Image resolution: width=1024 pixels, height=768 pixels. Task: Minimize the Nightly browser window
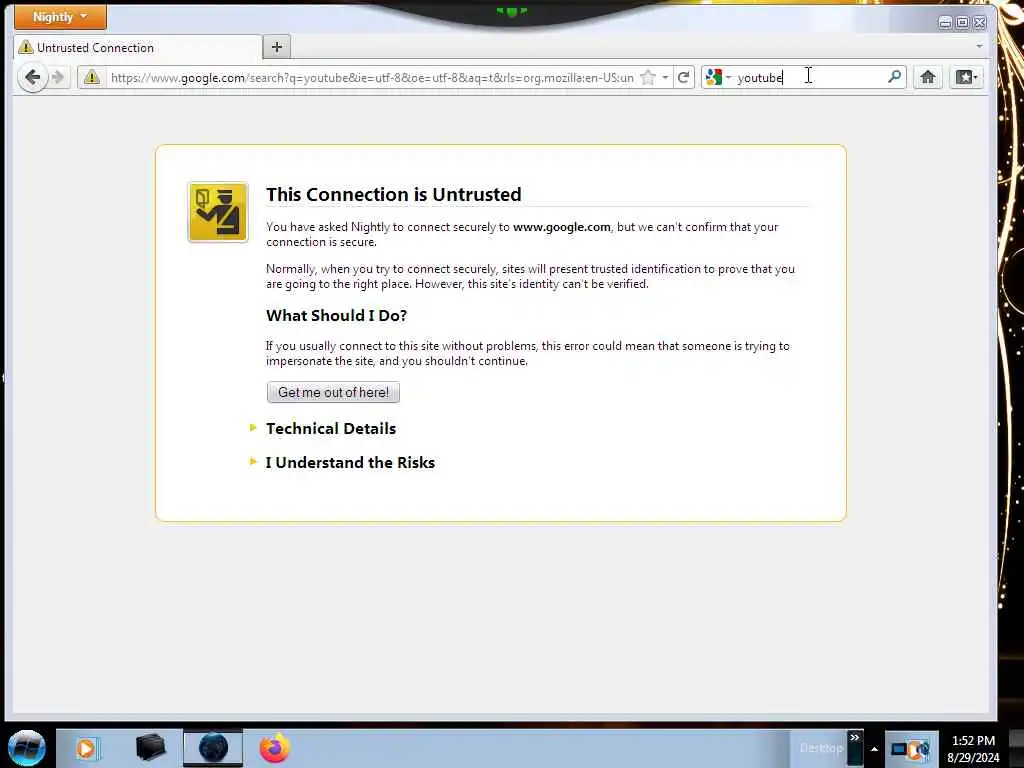pos(945,23)
